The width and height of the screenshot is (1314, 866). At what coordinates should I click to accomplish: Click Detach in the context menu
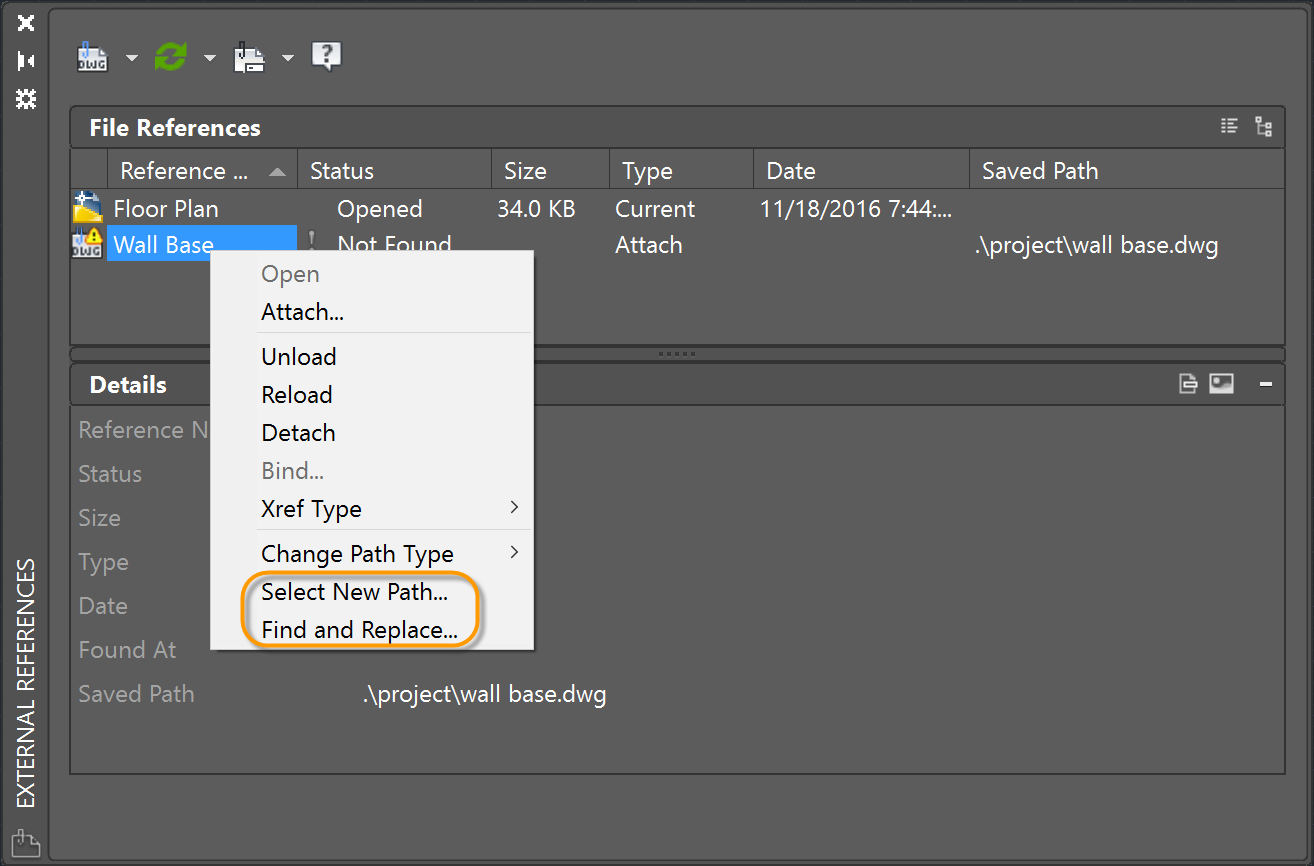tap(298, 433)
